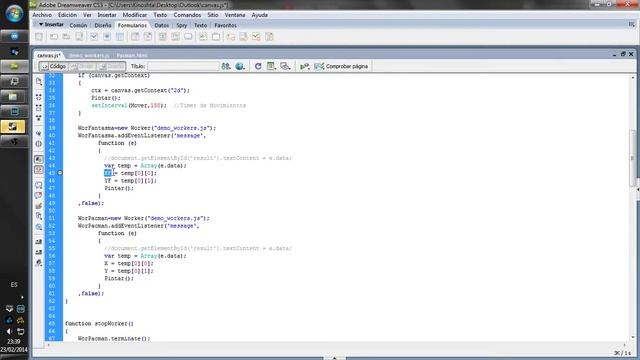Viewport: 640px width, 360px height.
Task: Collapse code block marker at line 45
Action: tap(60, 173)
